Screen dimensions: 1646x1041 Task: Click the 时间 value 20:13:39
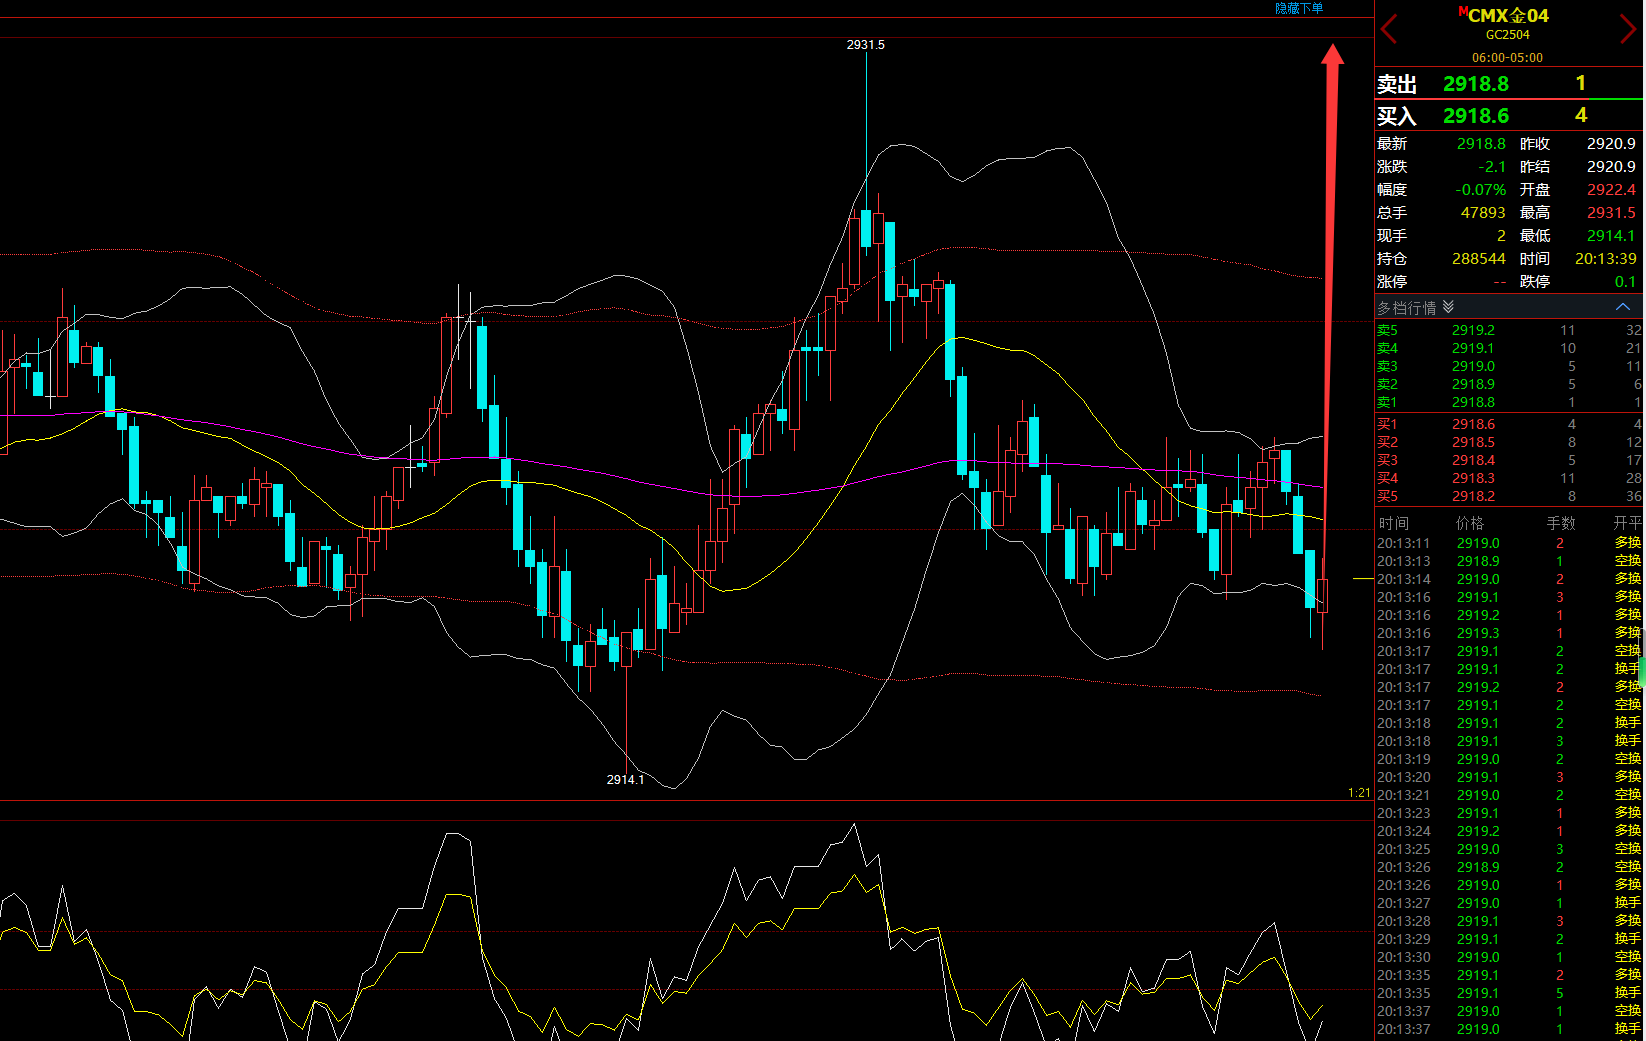1606,259
